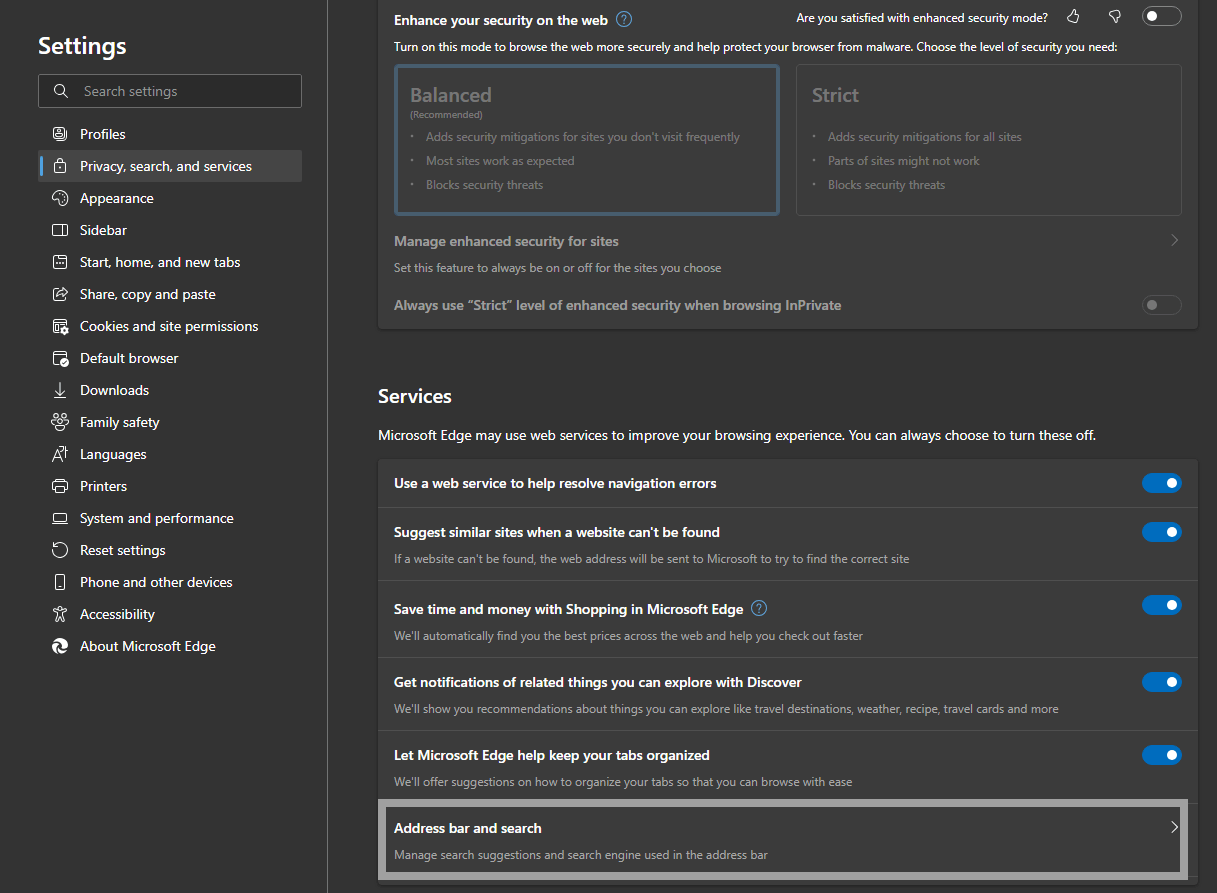Click the lock icon beside Privacy, search, and services
1217x893 pixels.
click(61, 165)
